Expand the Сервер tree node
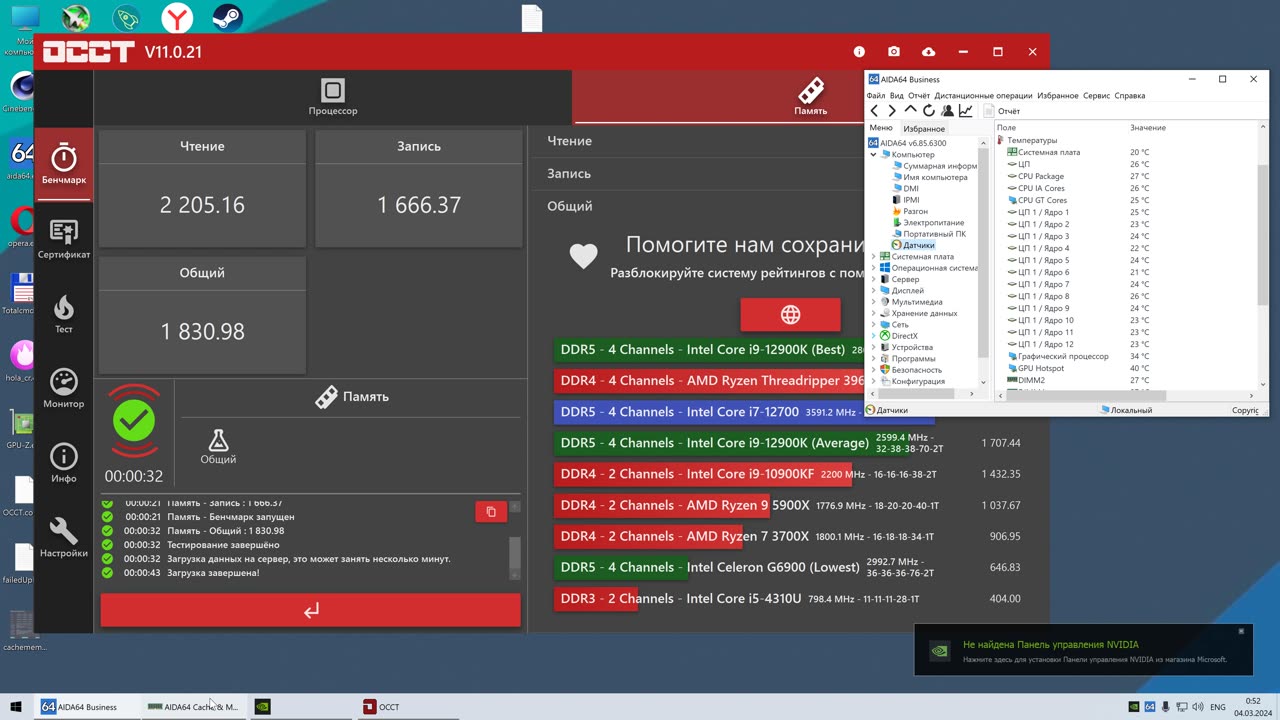This screenshot has height=720, width=1280. (x=873, y=279)
